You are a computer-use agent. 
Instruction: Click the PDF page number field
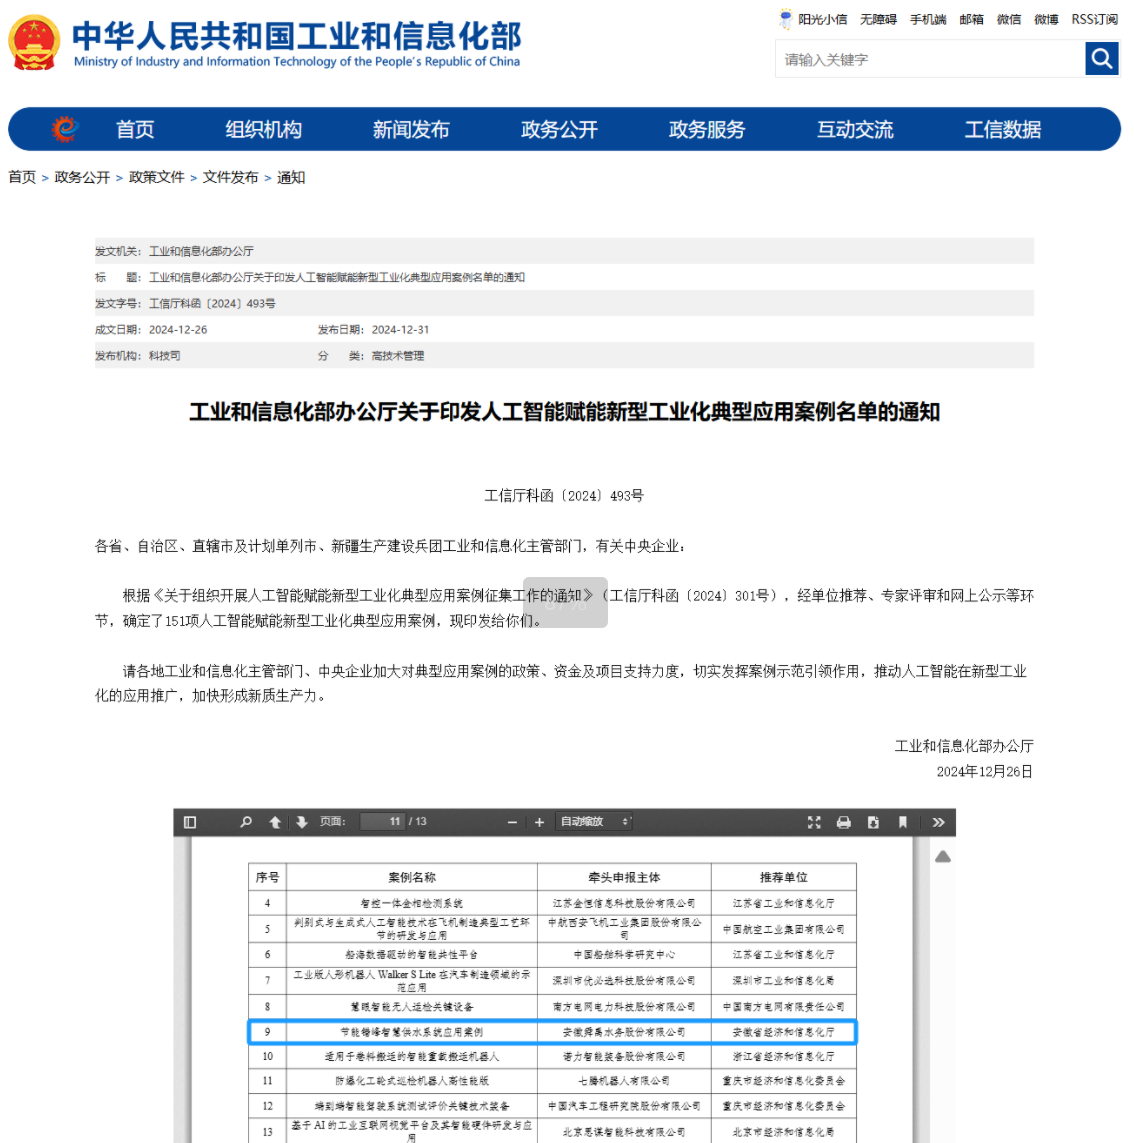point(383,822)
